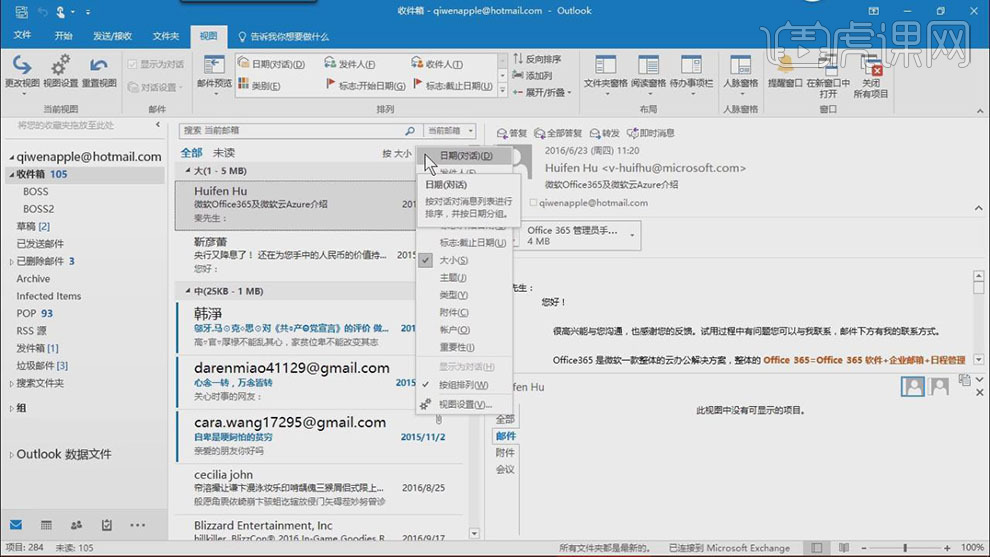990x557 pixels.
Task: Open the 当前邮箱 scope dropdown
Action: tap(450, 131)
